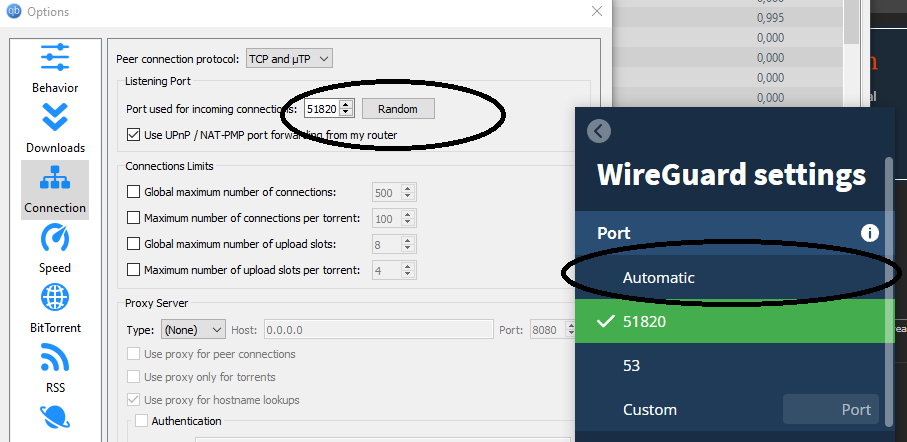Select the Custom WireGuard port option
This screenshot has width=907, height=442.
pos(650,410)
